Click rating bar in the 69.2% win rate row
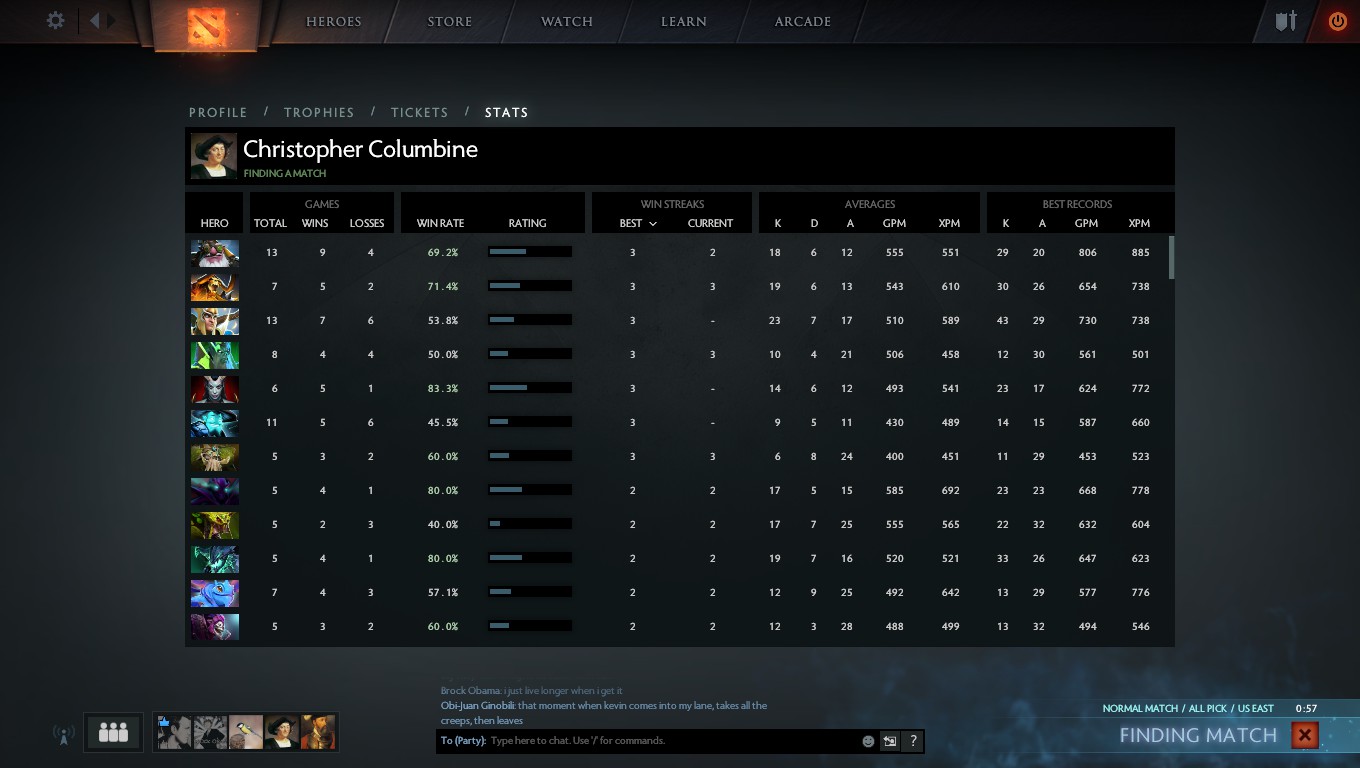Image resolution: width=1360 pixels, height=768 pixels. 530,252
